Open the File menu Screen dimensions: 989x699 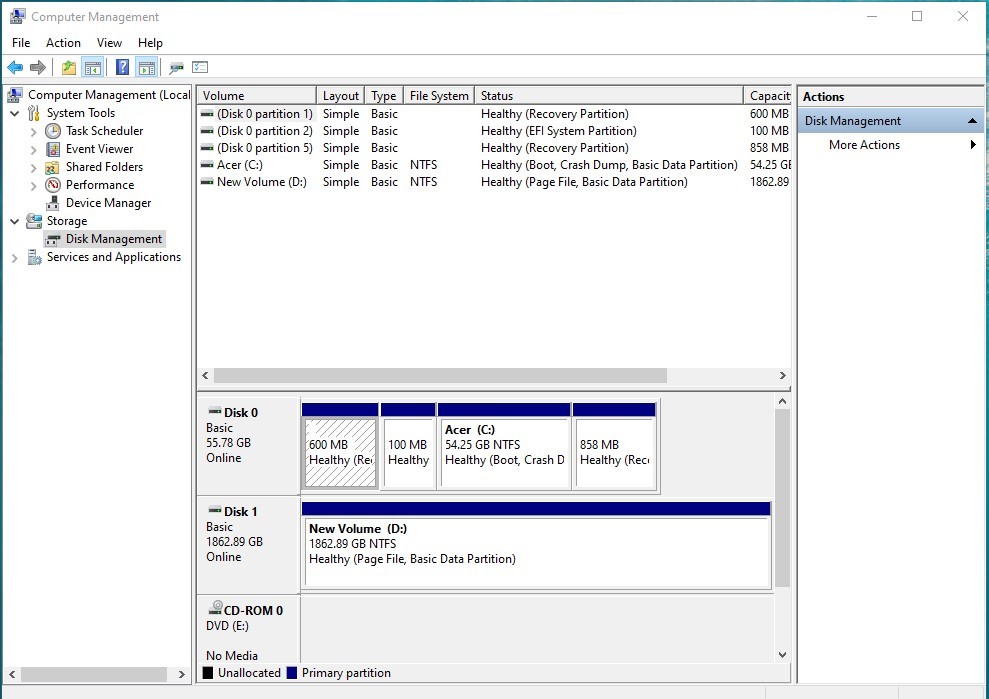tap(21, 43)
